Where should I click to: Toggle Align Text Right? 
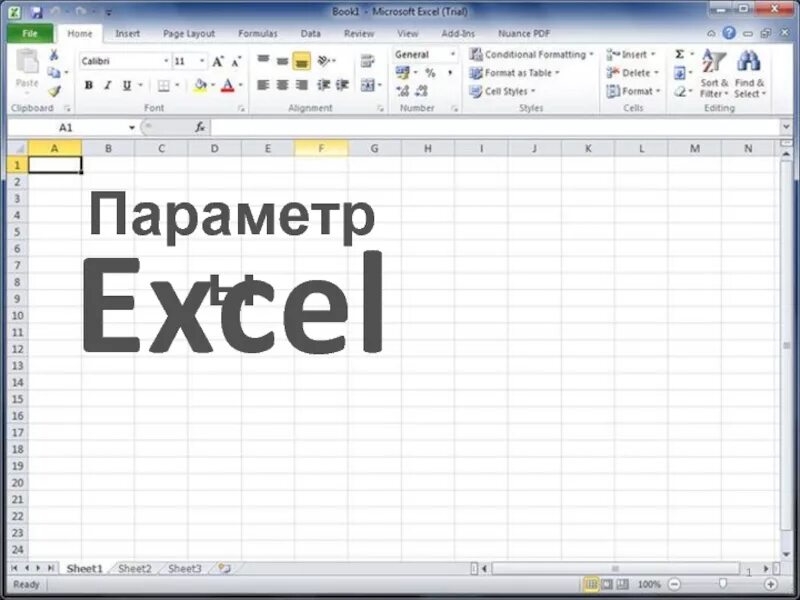point(302,85)
